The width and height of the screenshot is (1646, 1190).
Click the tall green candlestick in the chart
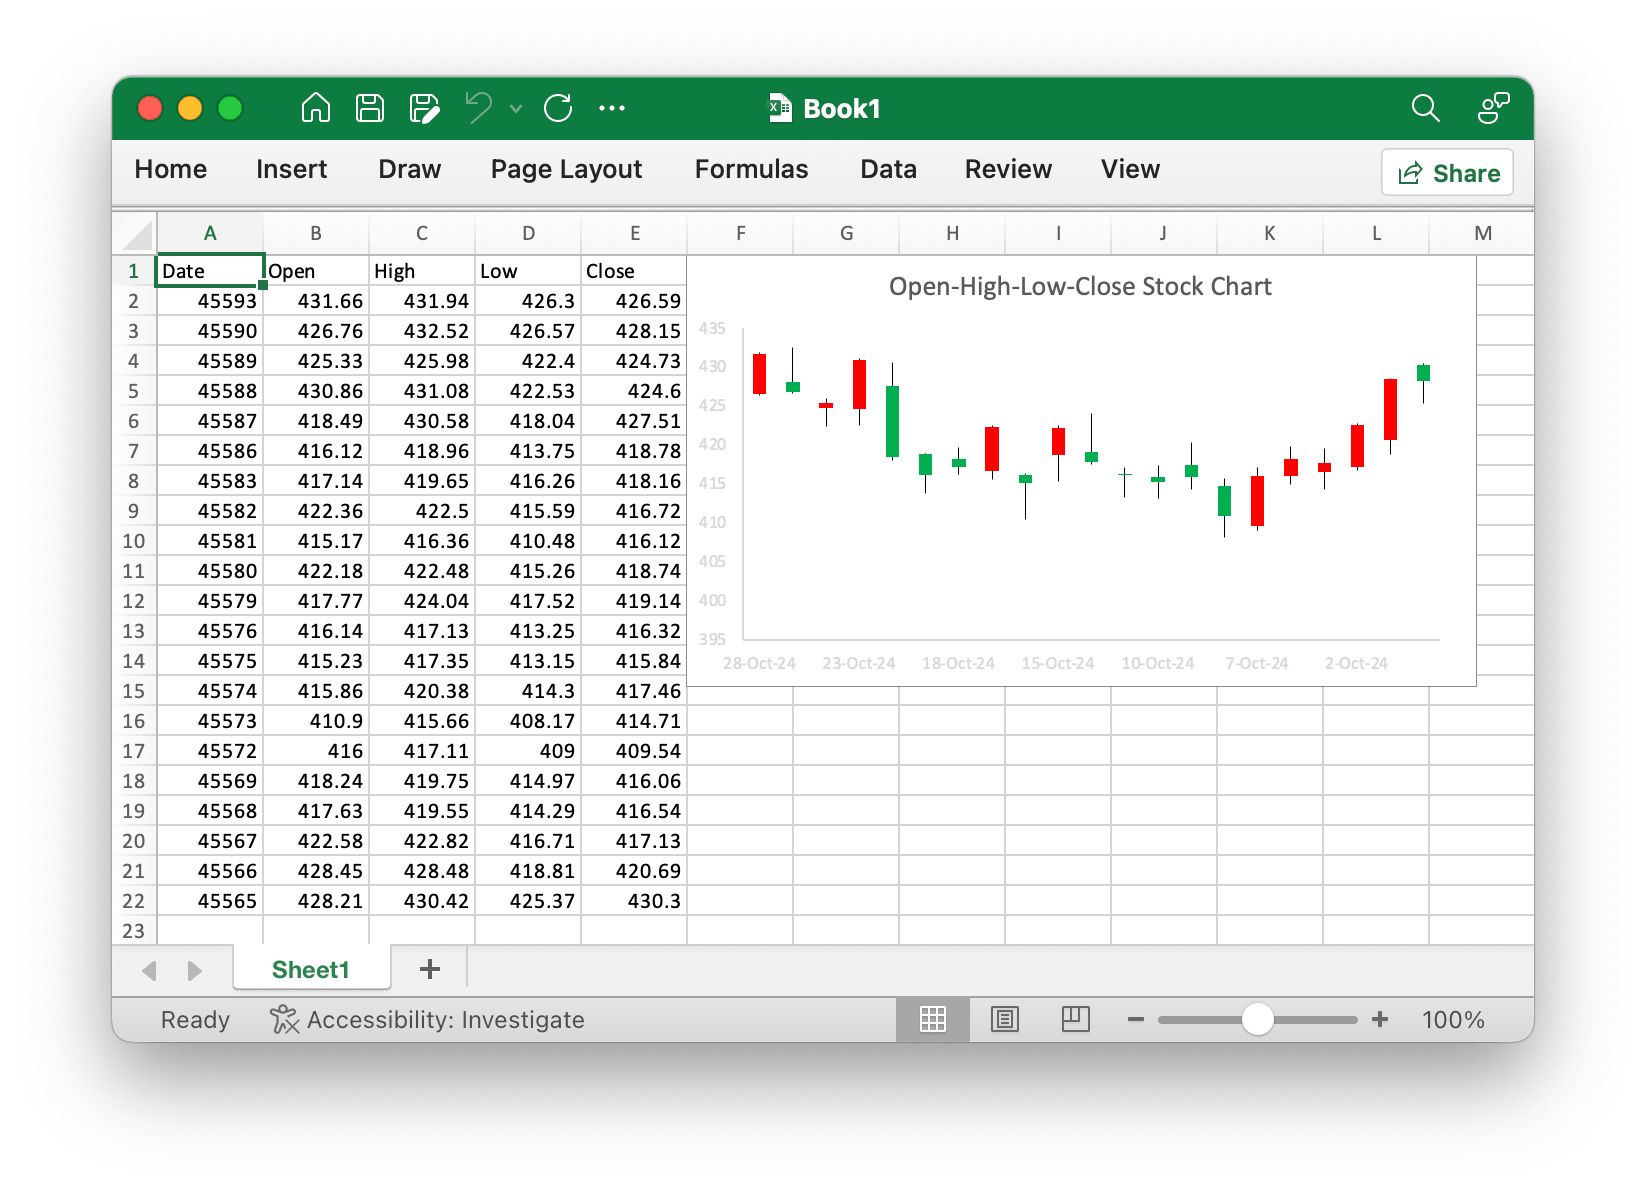click(x=893, y=421)
